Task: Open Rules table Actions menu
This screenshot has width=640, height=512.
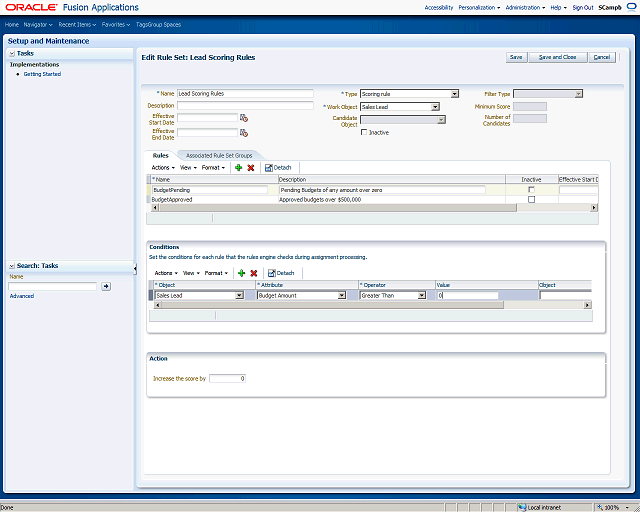Action: 163,167
